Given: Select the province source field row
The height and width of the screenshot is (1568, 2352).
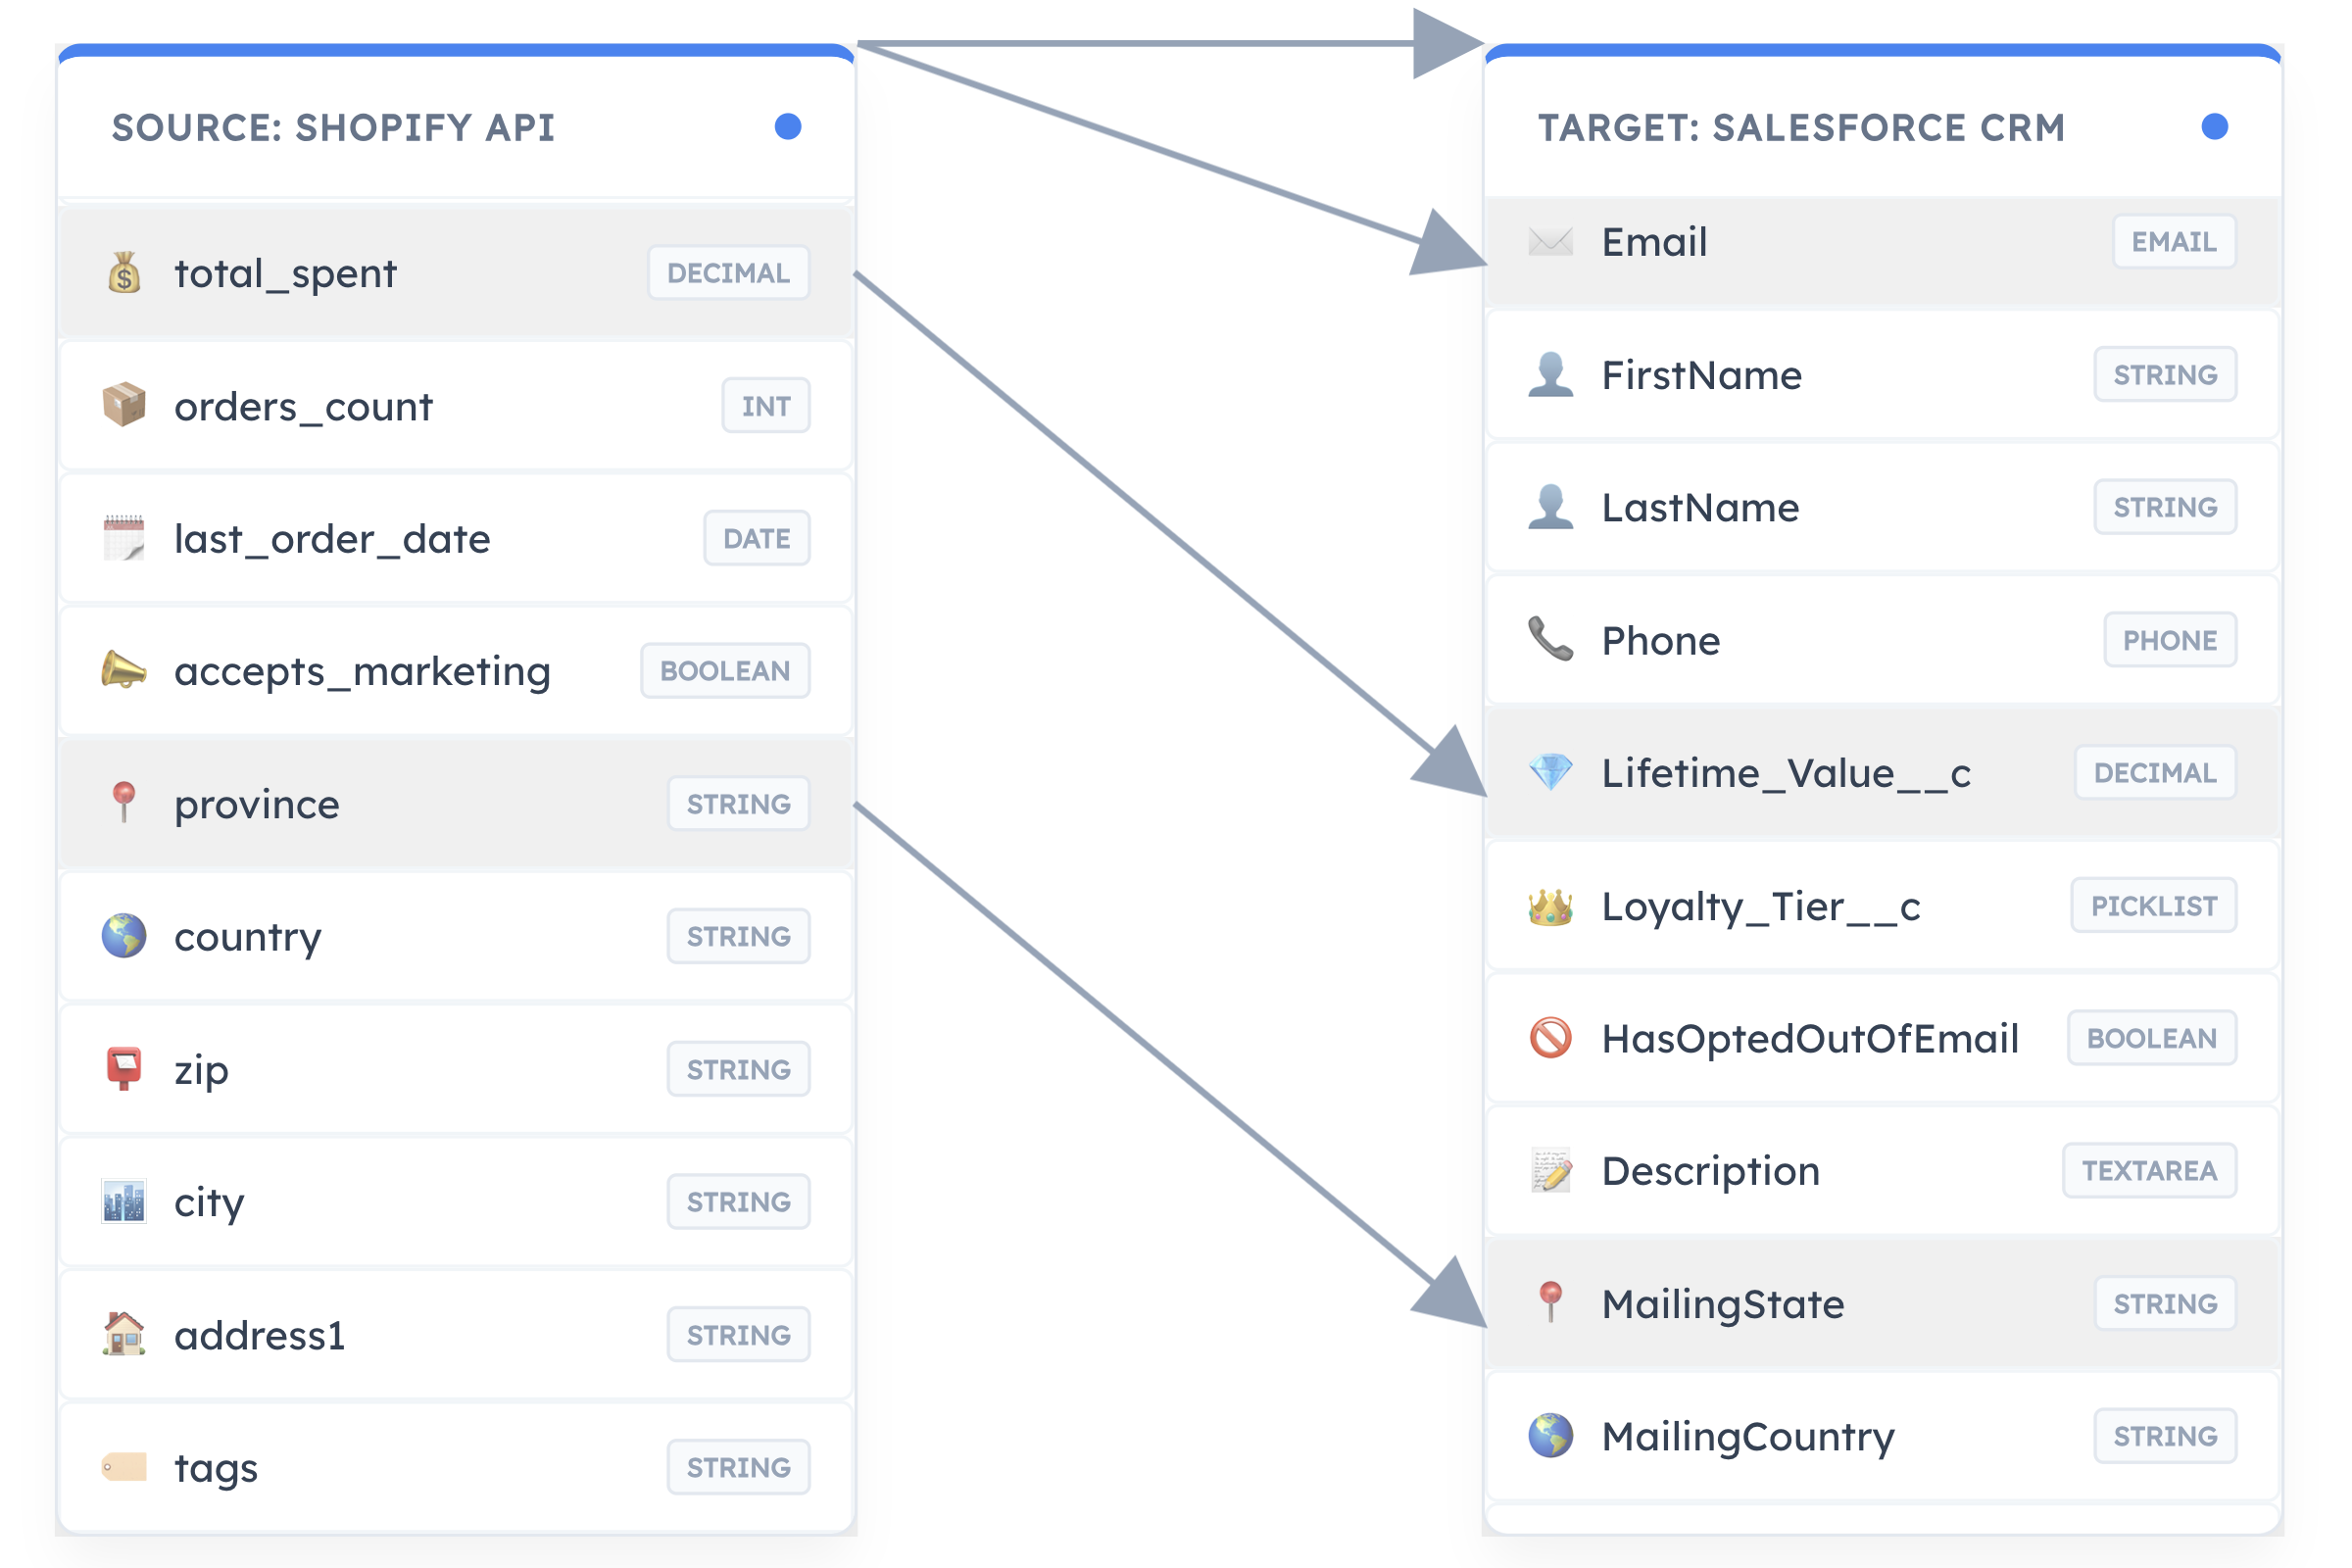Looking at the screenshot, I should point(456,804).
